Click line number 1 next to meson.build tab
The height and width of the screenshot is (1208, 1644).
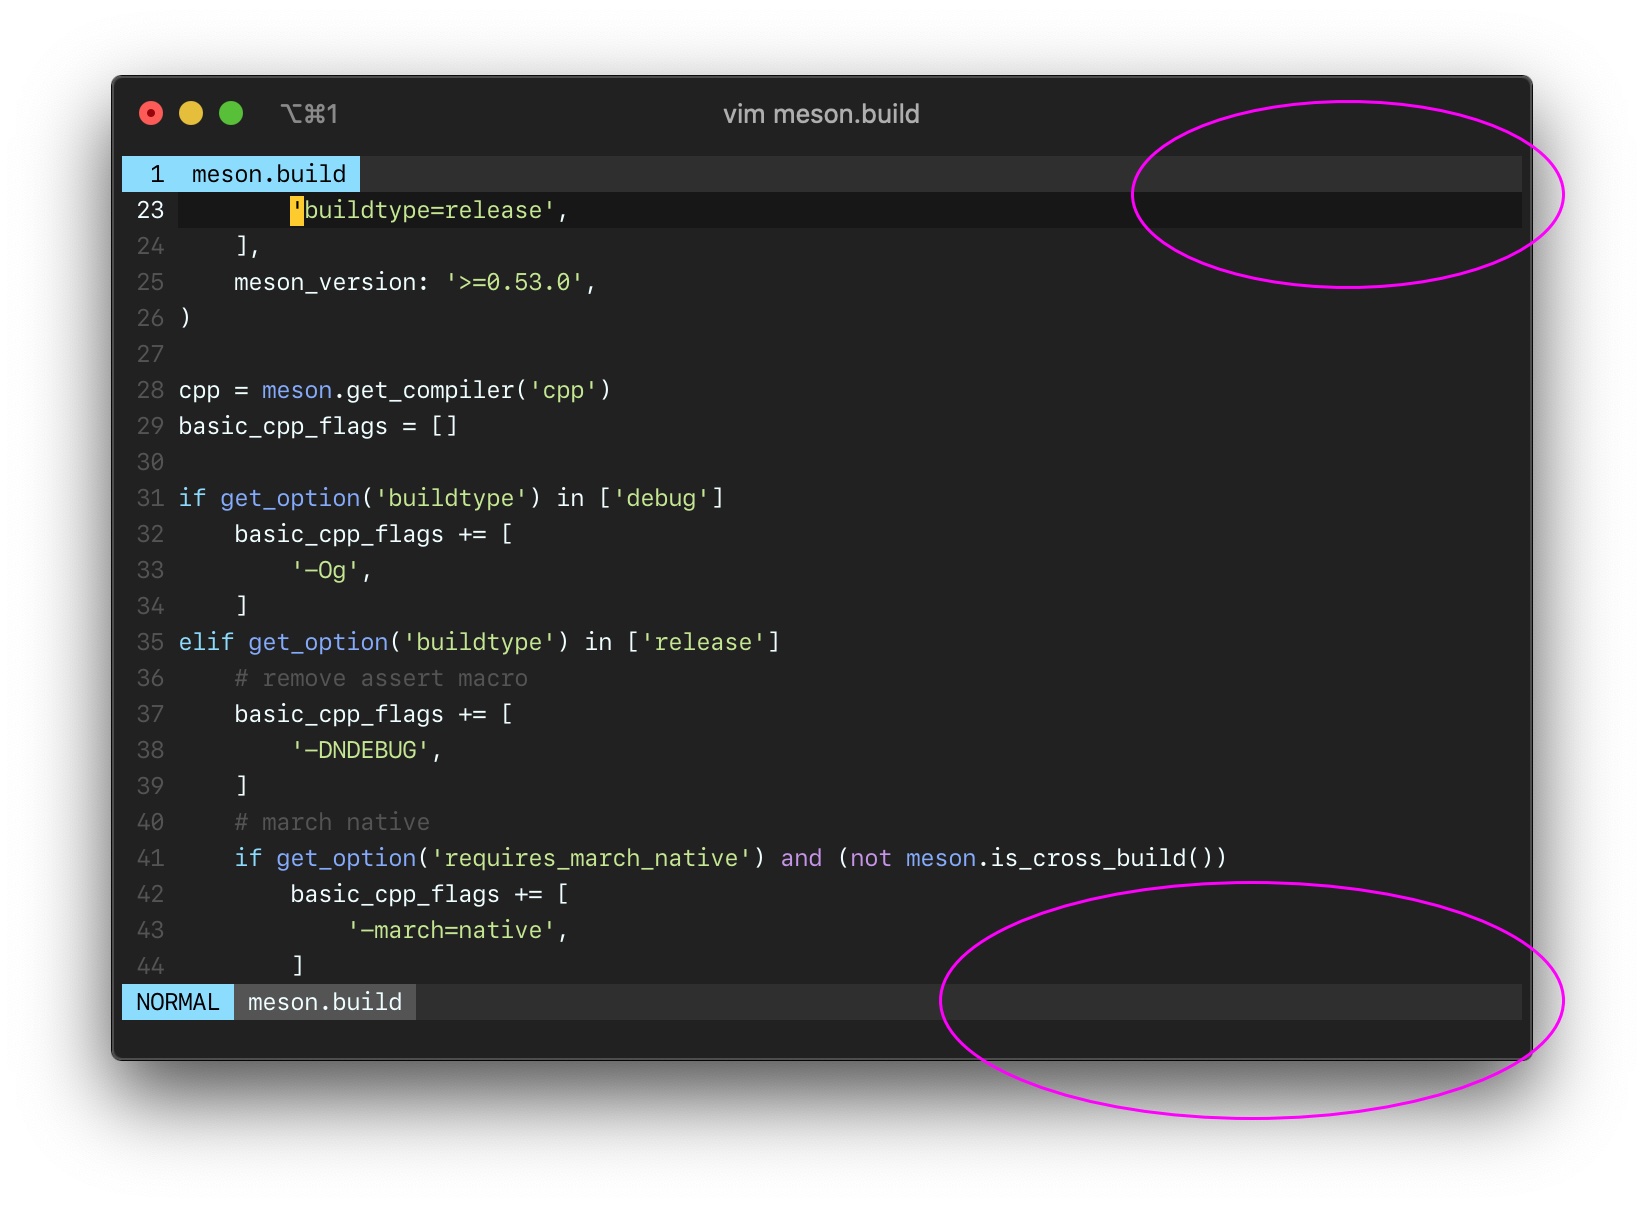coord(156,173)
